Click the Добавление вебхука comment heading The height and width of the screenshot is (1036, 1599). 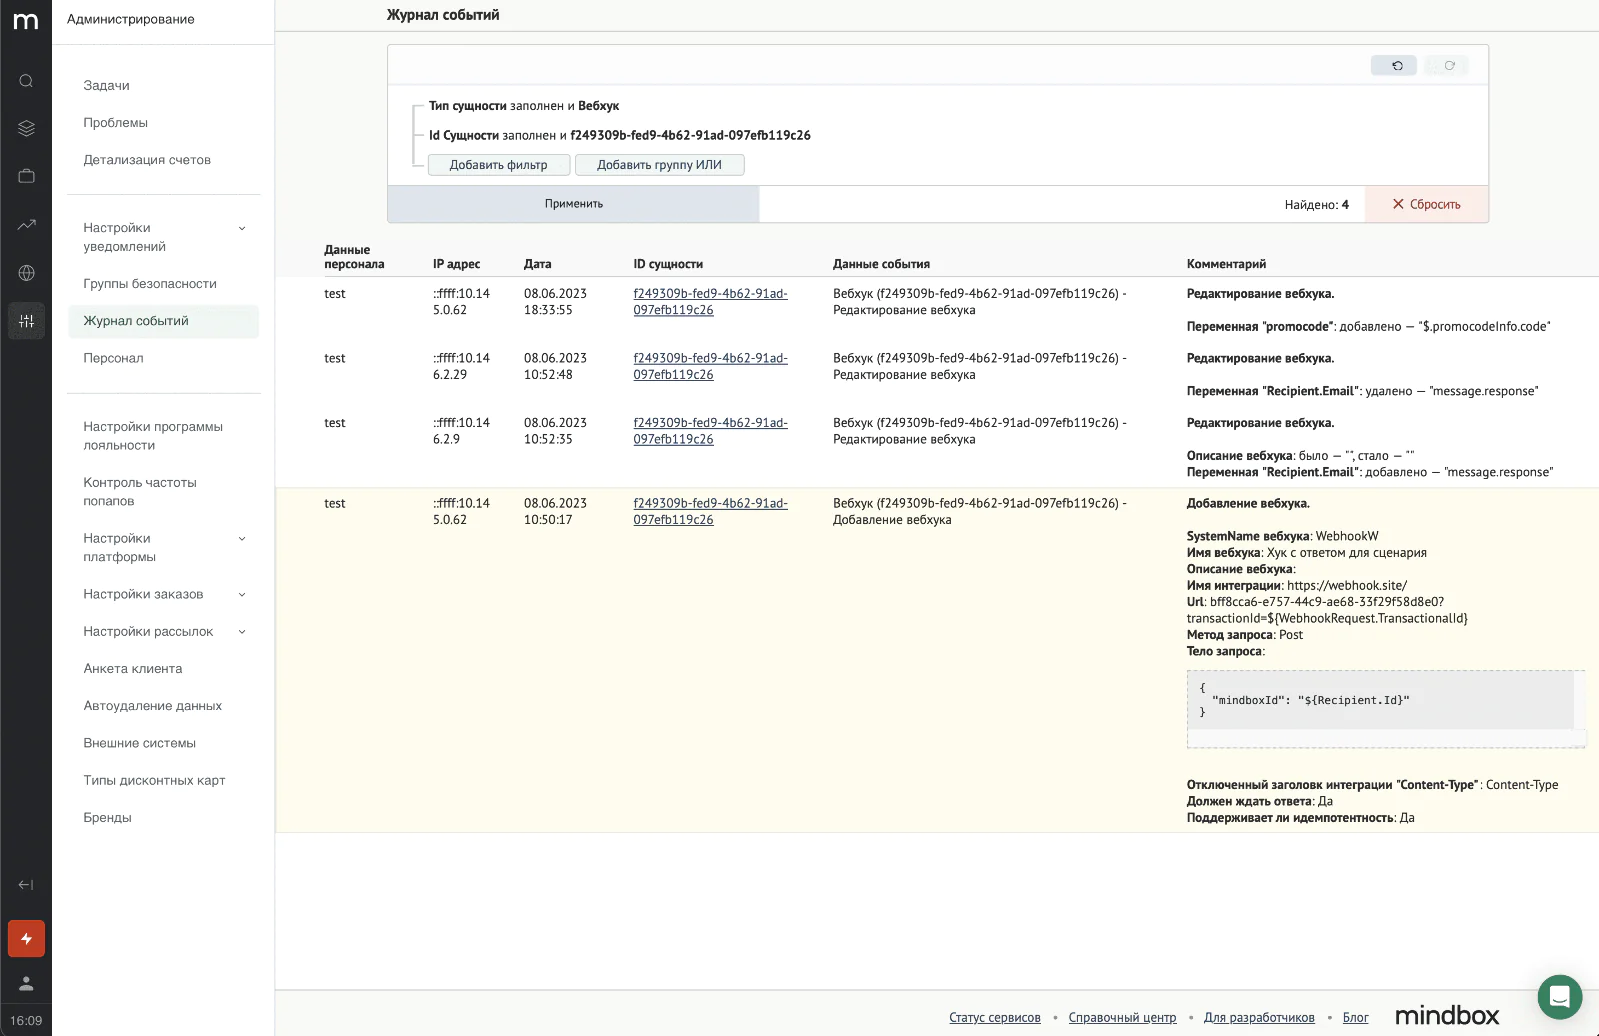(x=1248, y=503)
